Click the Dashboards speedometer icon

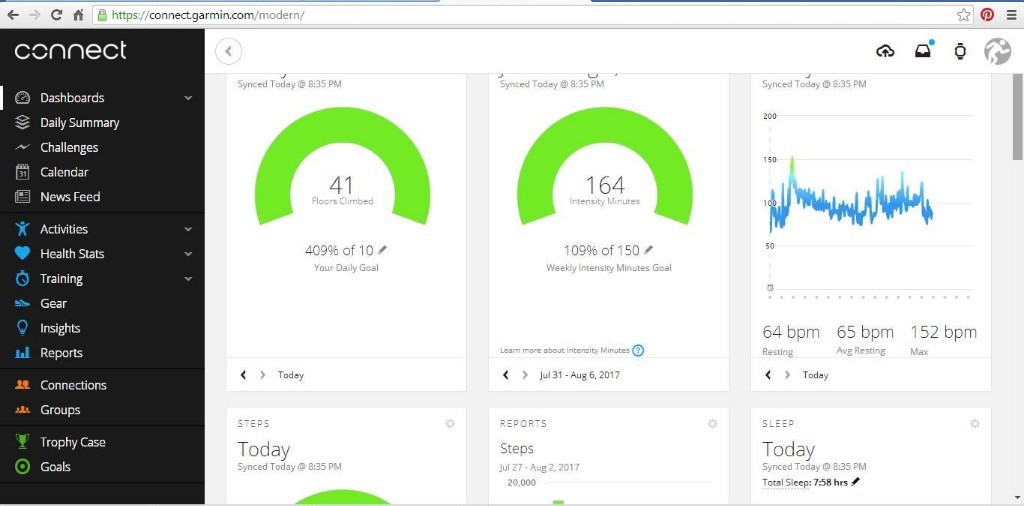(x=23, y=98)
